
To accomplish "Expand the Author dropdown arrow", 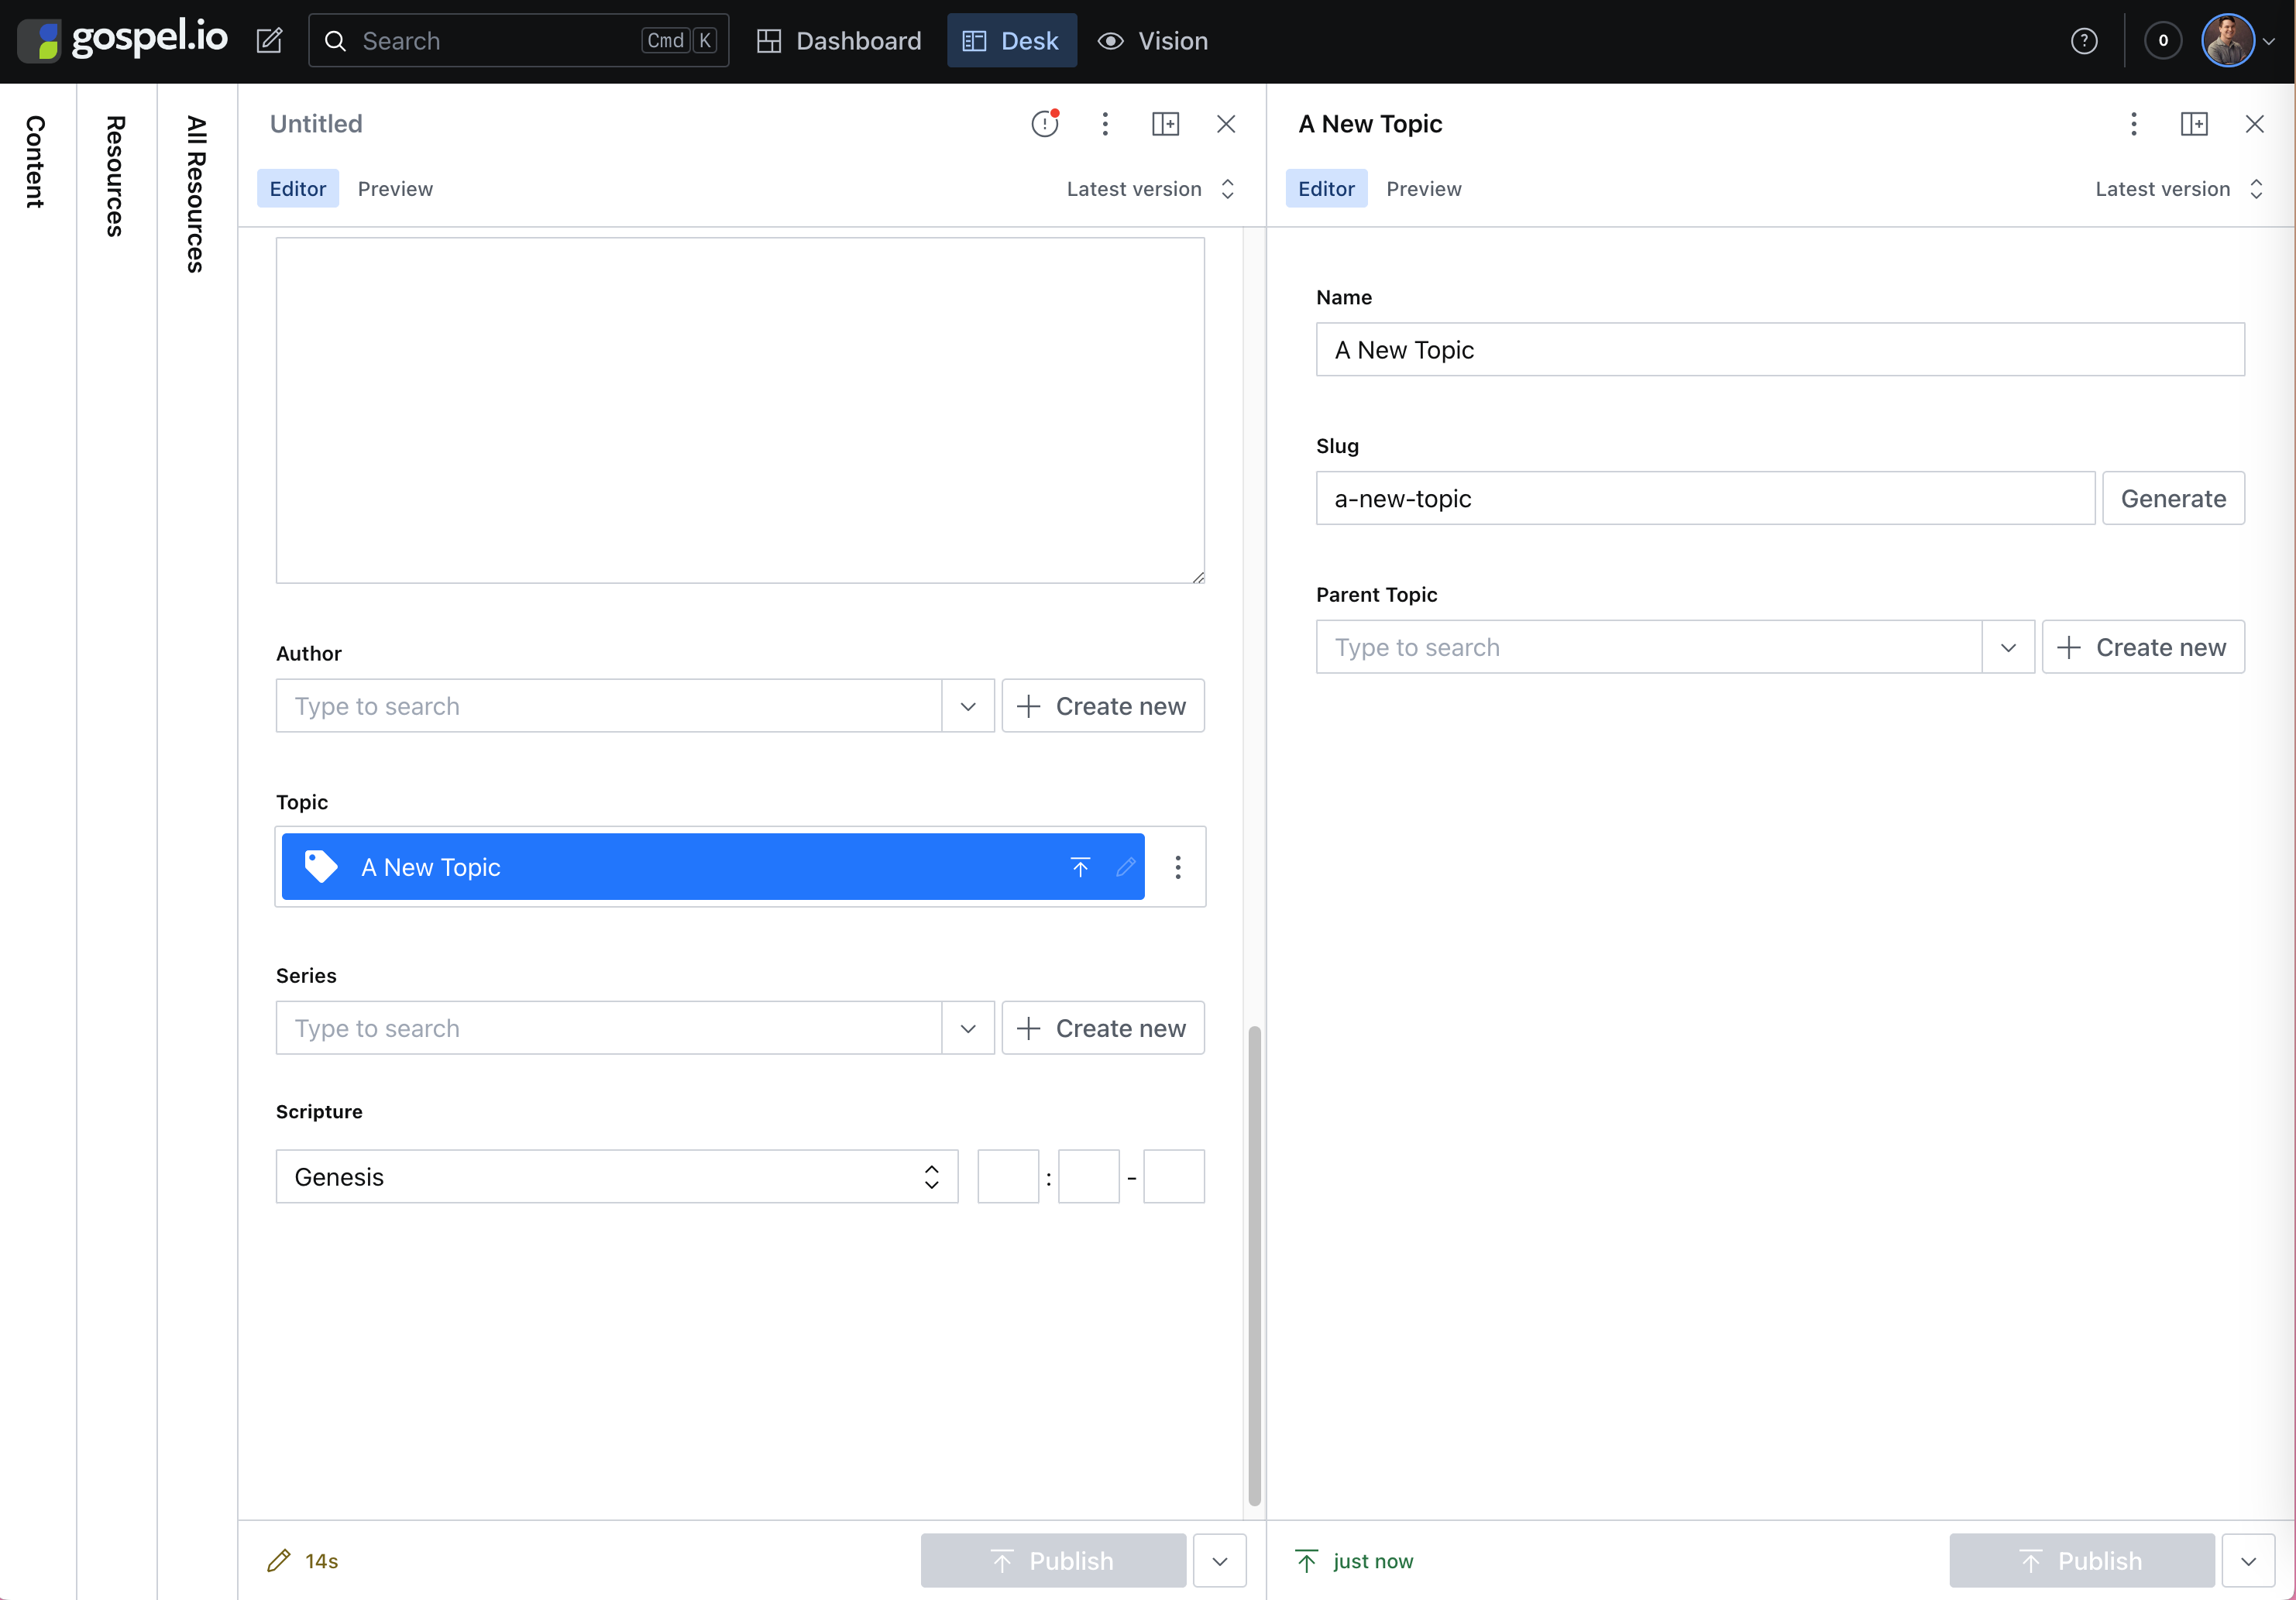I will (x=968, y=706).
